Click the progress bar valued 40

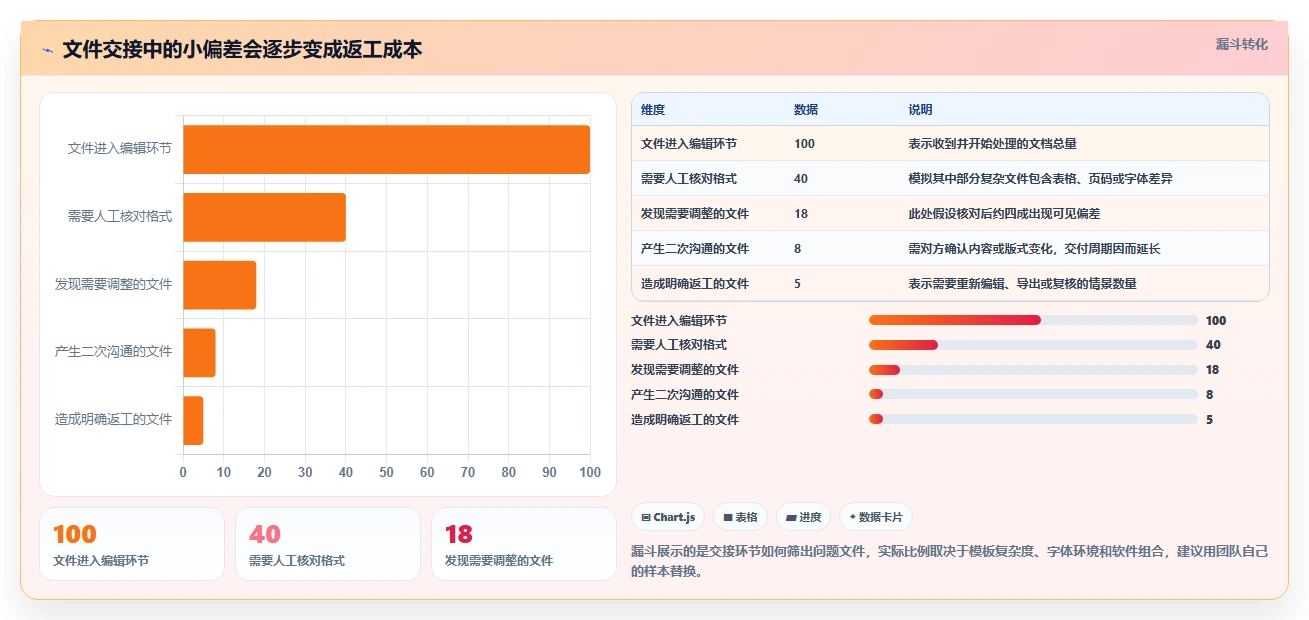pyautogui.click(x=1033, y=345)
